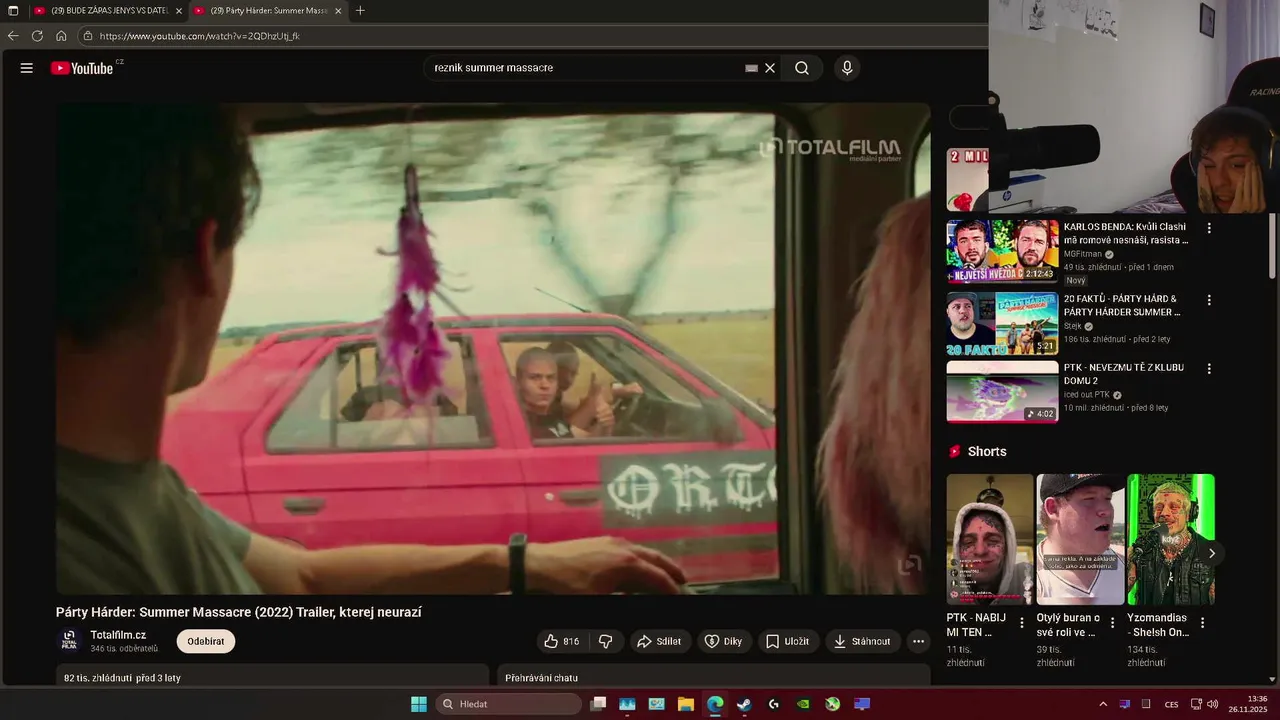Open options for Yzomandias short

[x=1202, y=623]
